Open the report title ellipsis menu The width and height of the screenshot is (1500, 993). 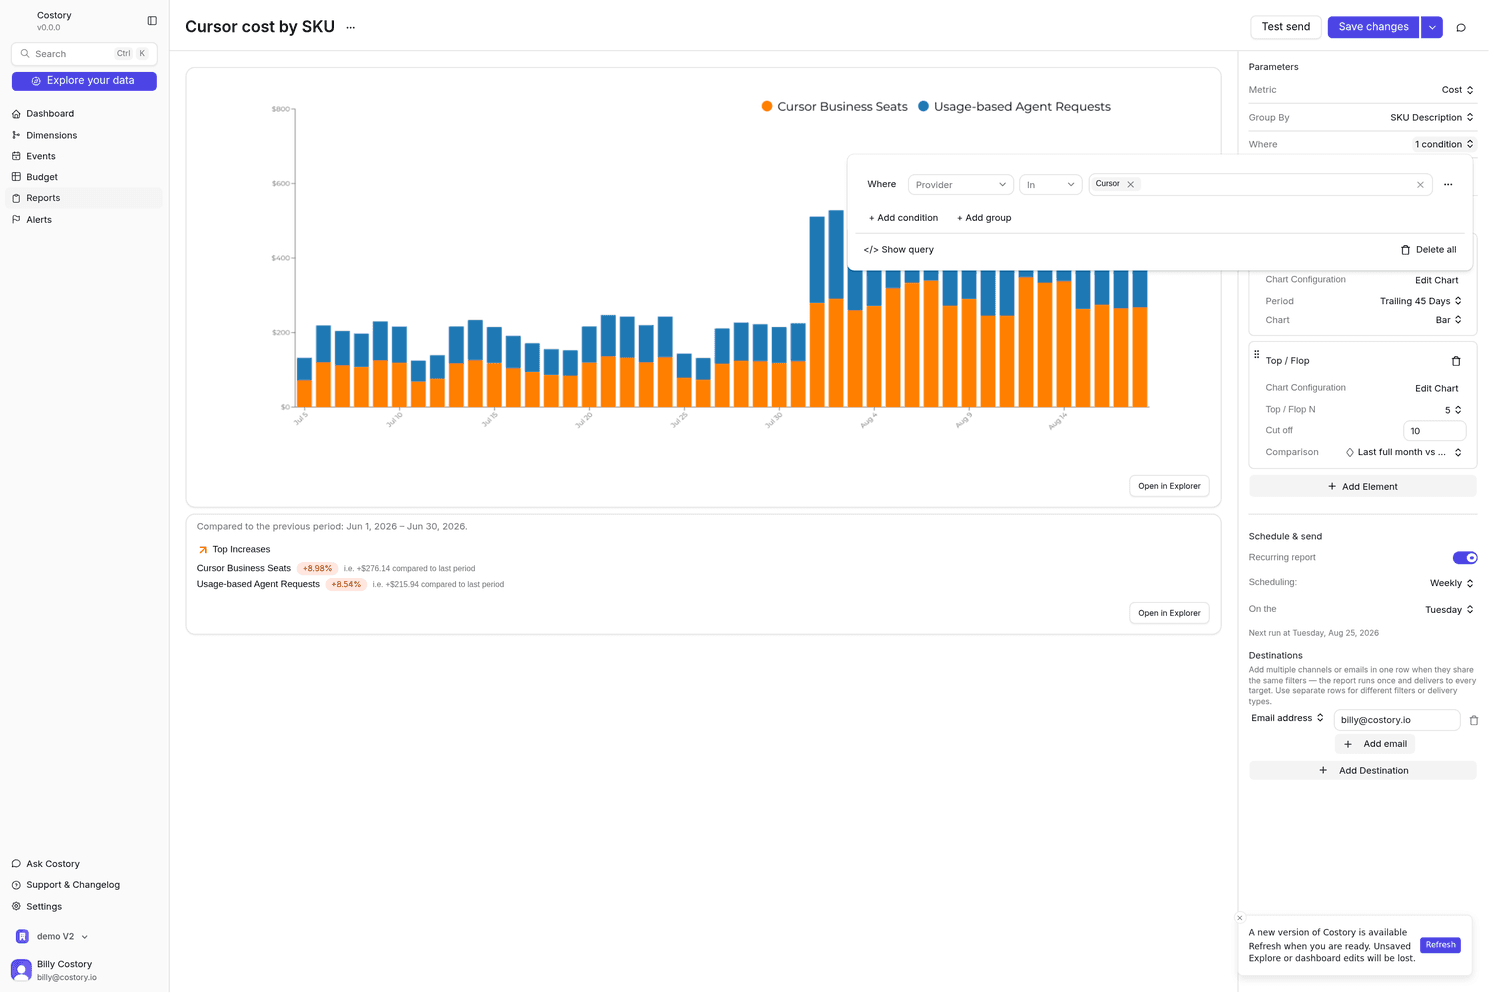pos(351,28)
